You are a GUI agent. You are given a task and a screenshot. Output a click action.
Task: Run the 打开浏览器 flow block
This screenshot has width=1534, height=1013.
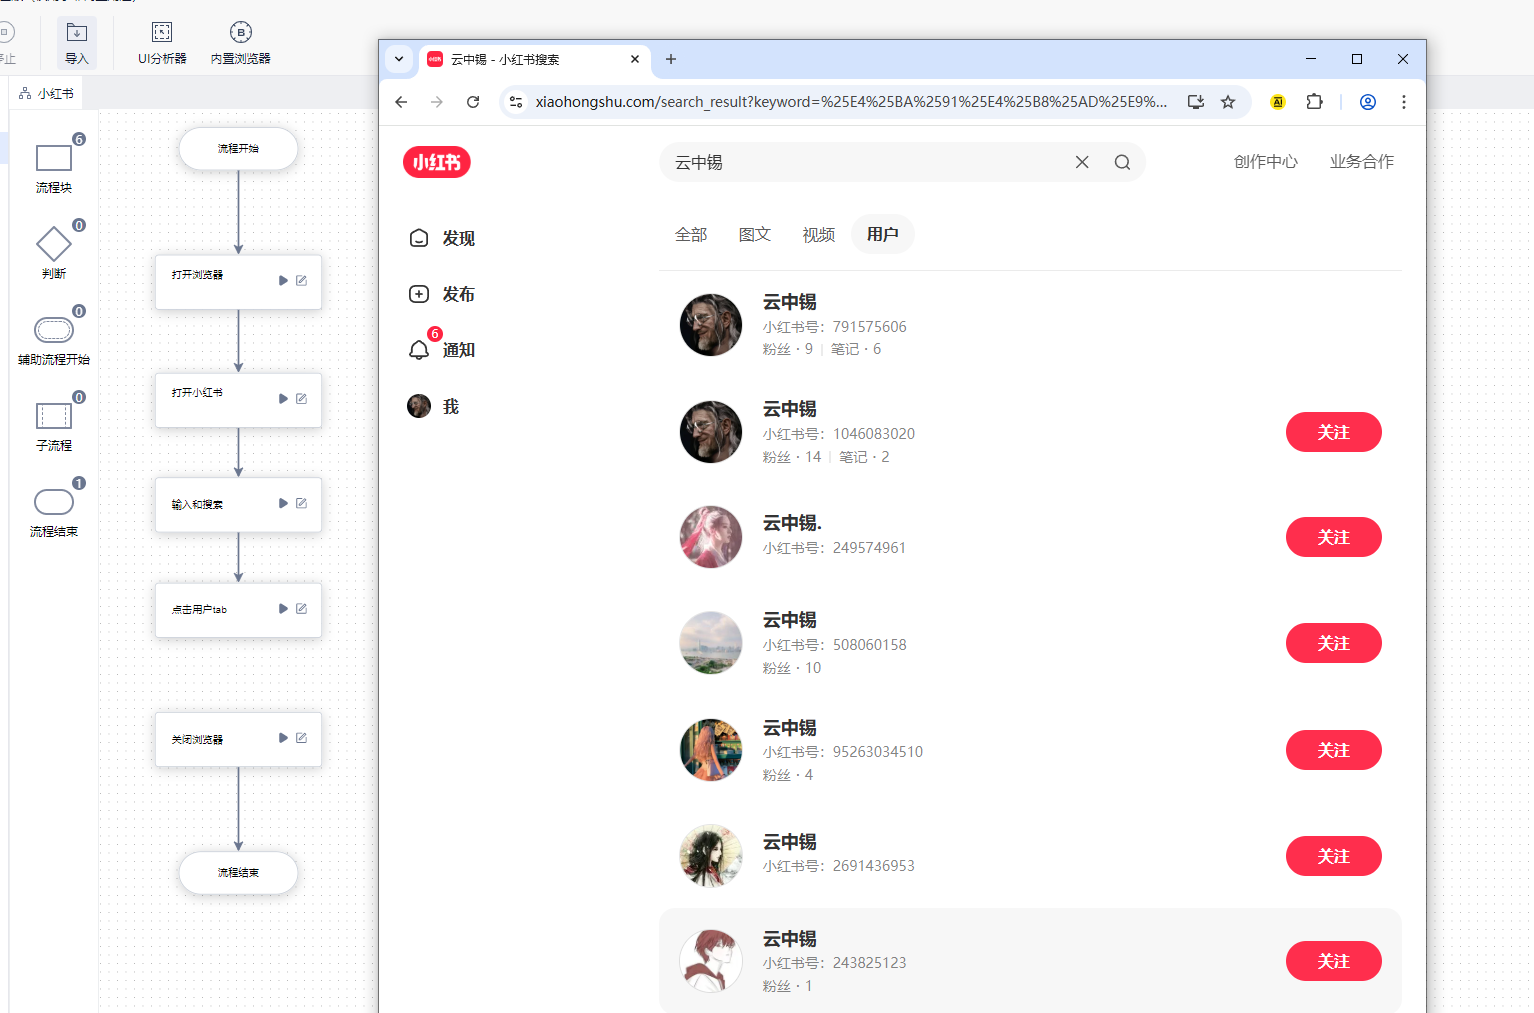283,281
